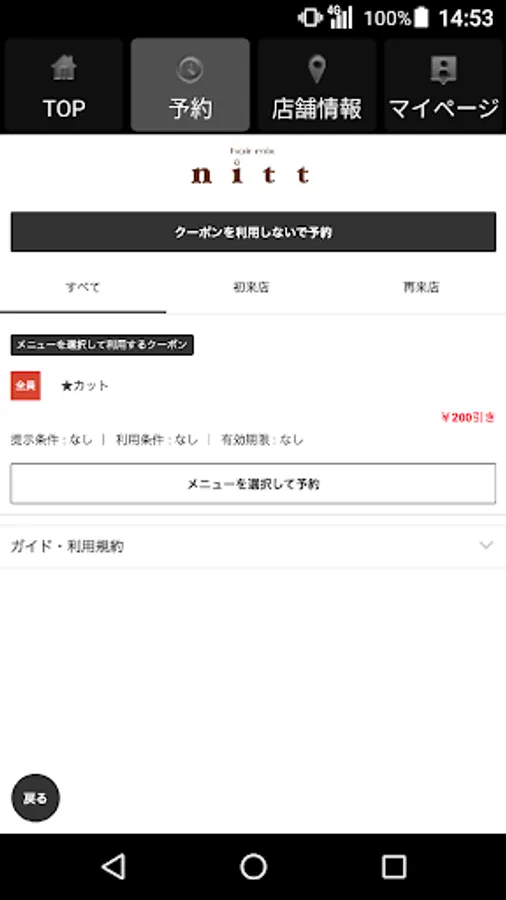This screenshot has width=506, height=900.
Task: Expand the ガイド・利用規約 section label
Action: pos(67,546)
